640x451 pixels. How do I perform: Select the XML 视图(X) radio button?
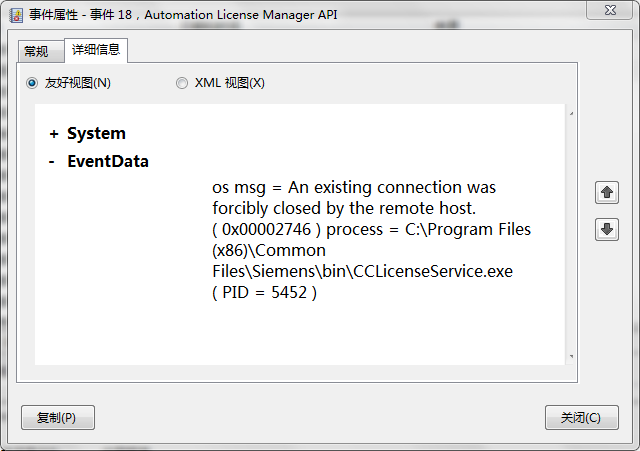point(182,83)
